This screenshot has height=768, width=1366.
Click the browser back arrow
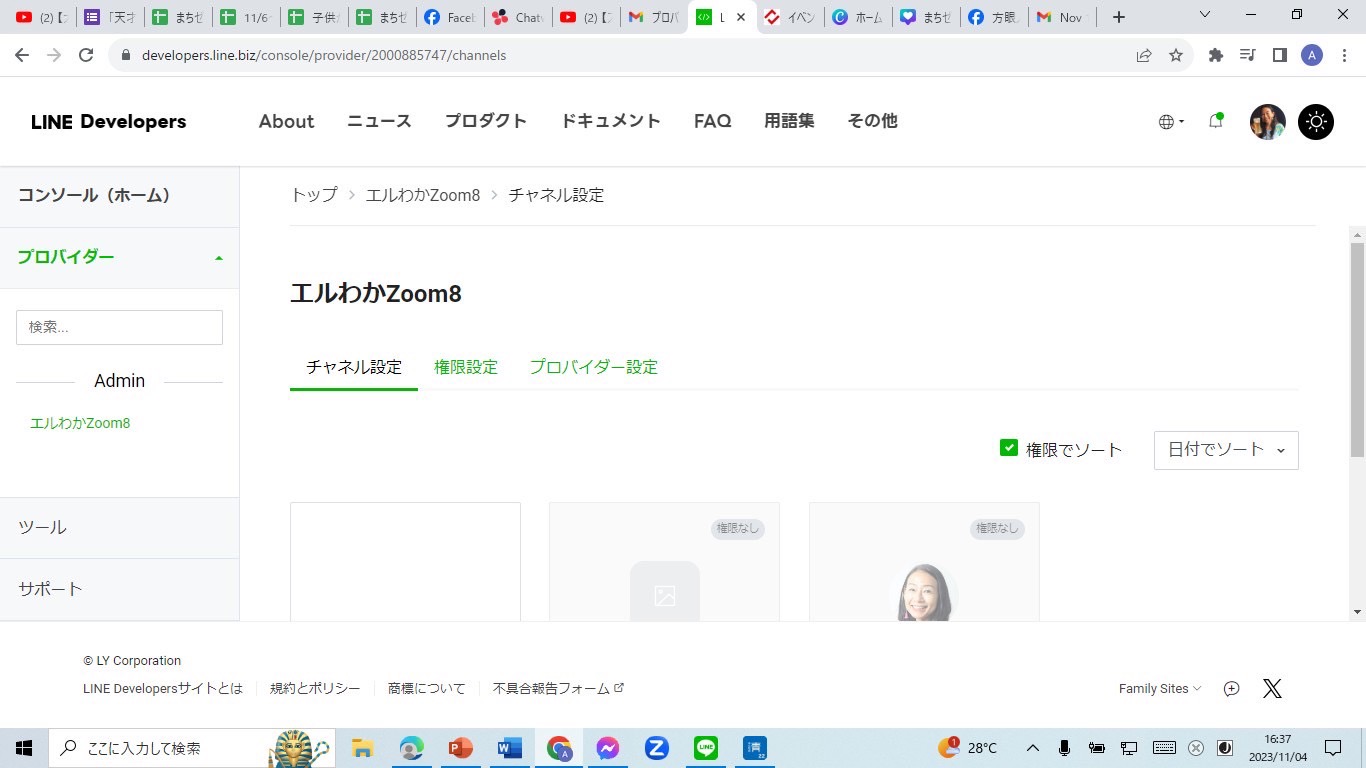pyautogui.click(x=22, y=55)
